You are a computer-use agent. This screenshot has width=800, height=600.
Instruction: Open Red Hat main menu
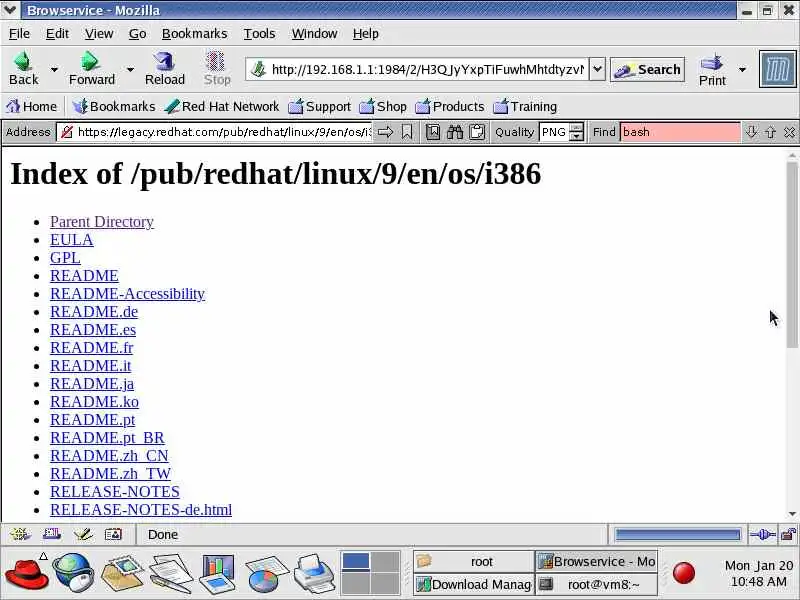point(27,573)
